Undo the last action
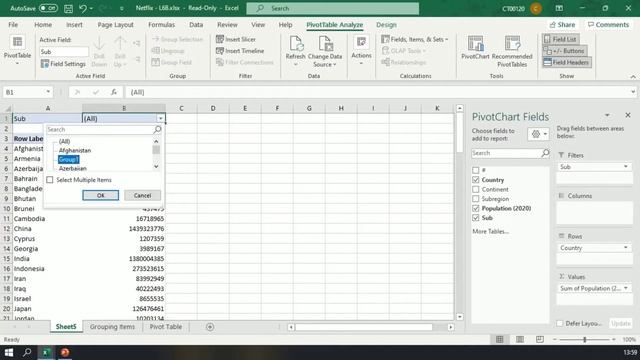The width and height of the screenshot is (640, 360). point(83,8)
